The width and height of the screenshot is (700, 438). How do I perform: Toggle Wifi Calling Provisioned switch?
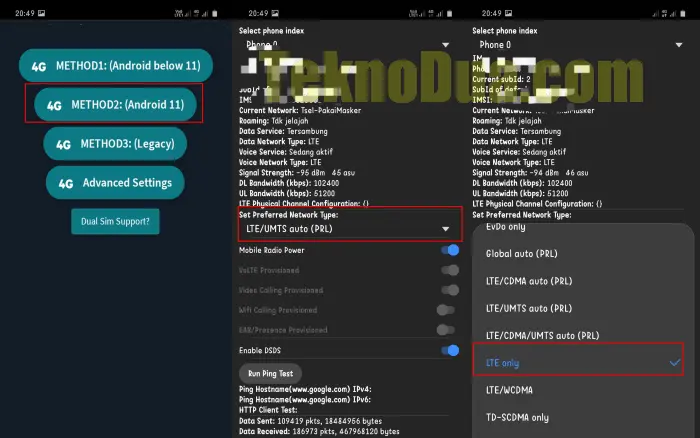coord(446,310)
